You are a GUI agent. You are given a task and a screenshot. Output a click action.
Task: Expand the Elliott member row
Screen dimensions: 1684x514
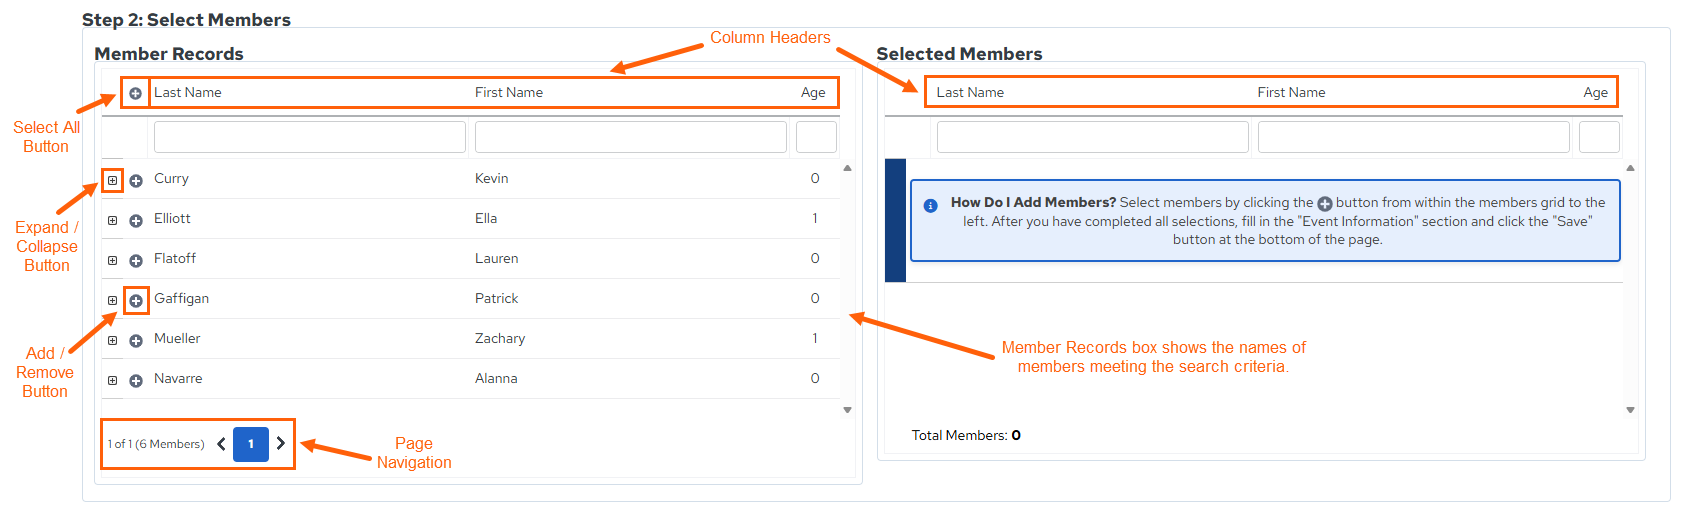[x=113, y=221]
